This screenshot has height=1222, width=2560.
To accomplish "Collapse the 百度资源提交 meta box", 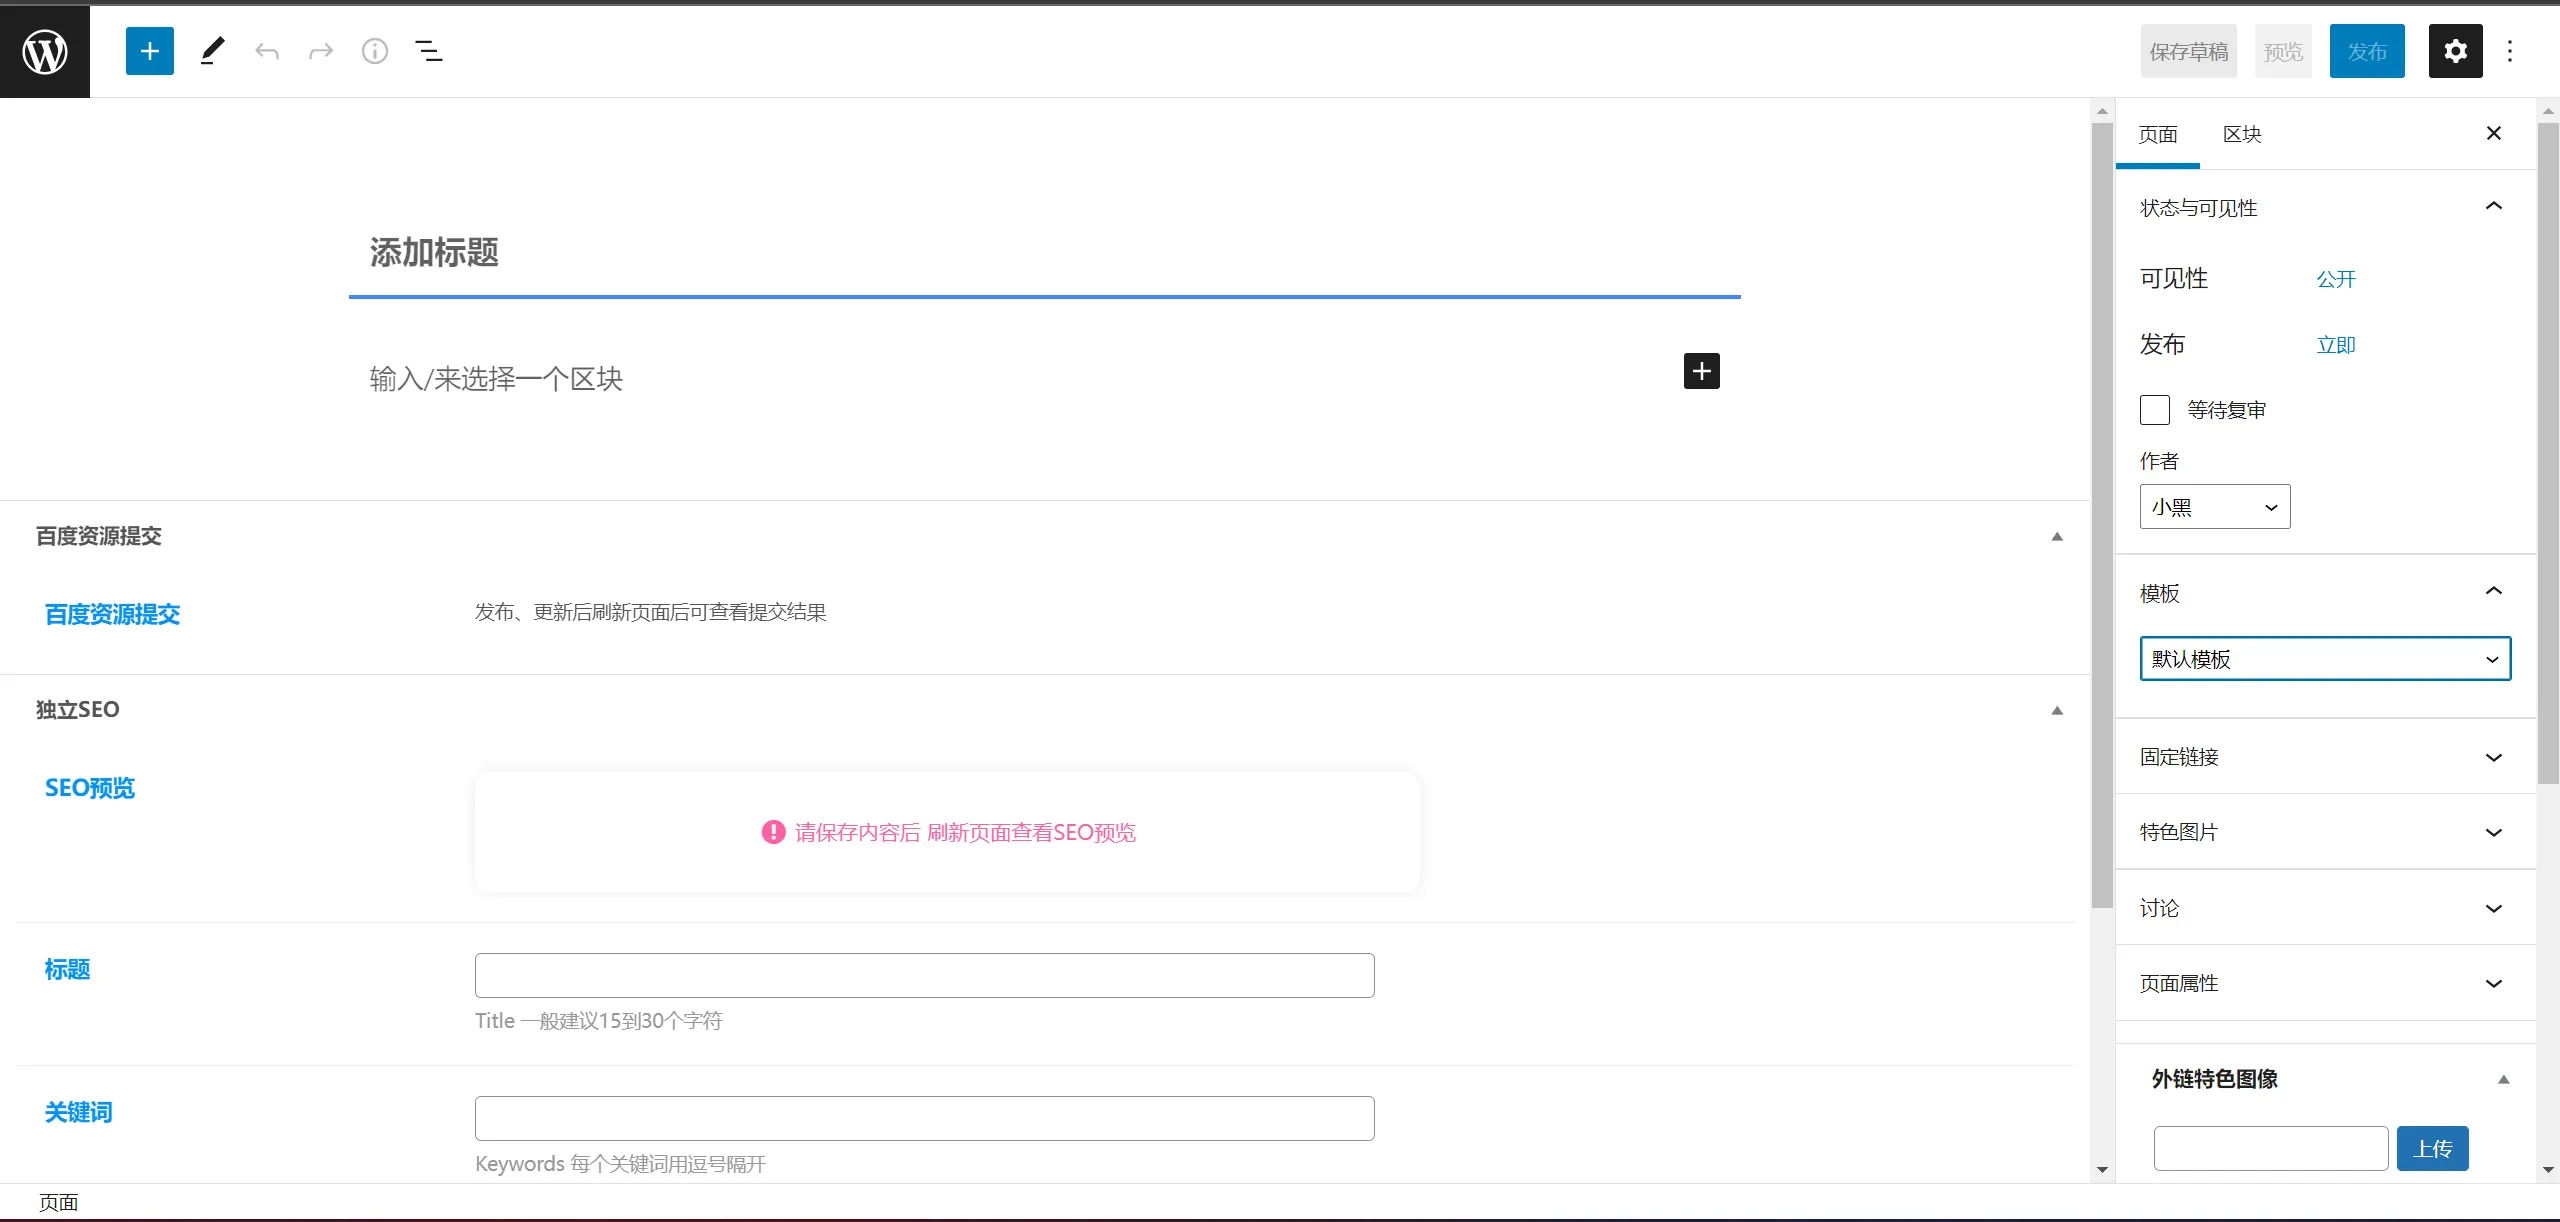I will click(x=2057, y=537).
